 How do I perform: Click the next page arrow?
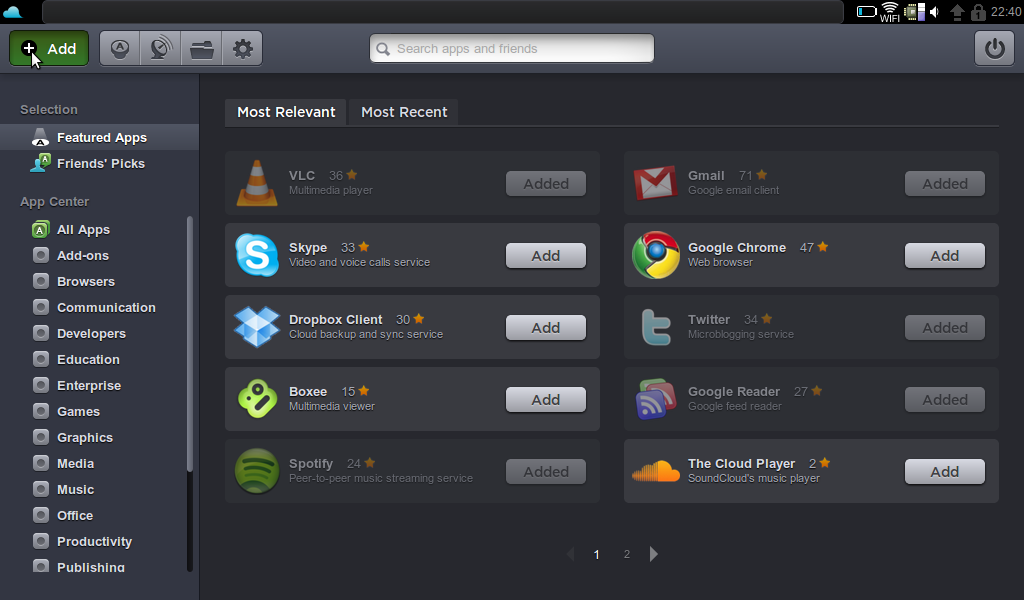point(654,554)
